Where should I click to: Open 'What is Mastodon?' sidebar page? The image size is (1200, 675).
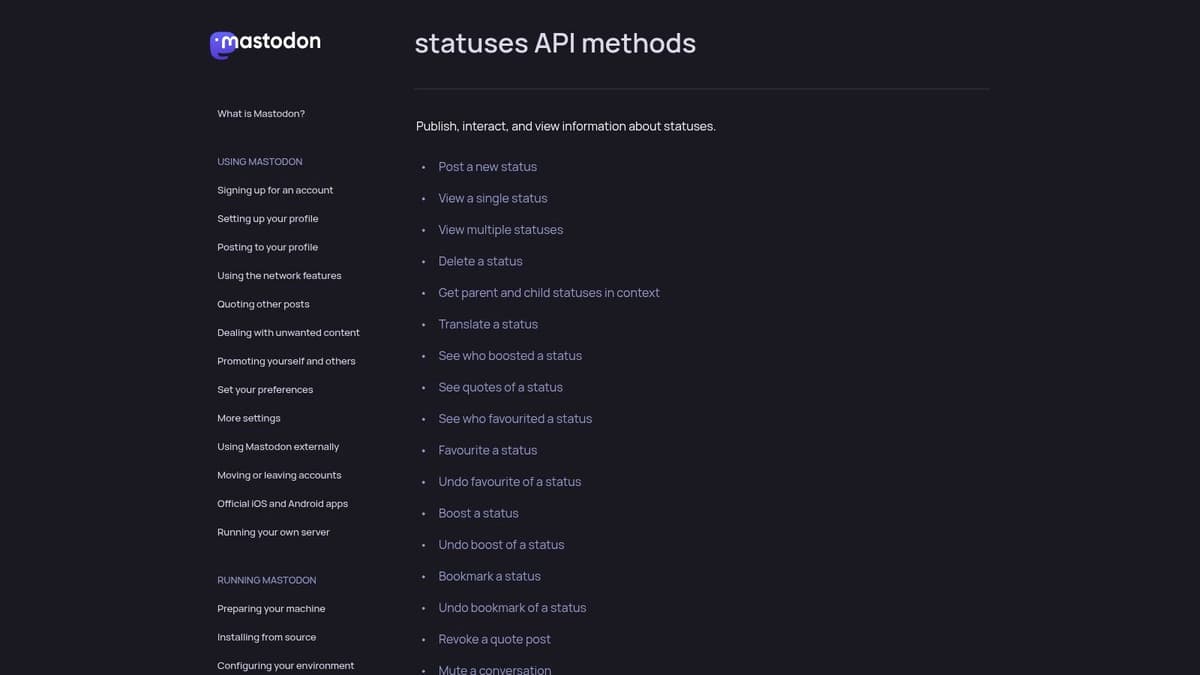pyautogui.click(x=261, y=114)
